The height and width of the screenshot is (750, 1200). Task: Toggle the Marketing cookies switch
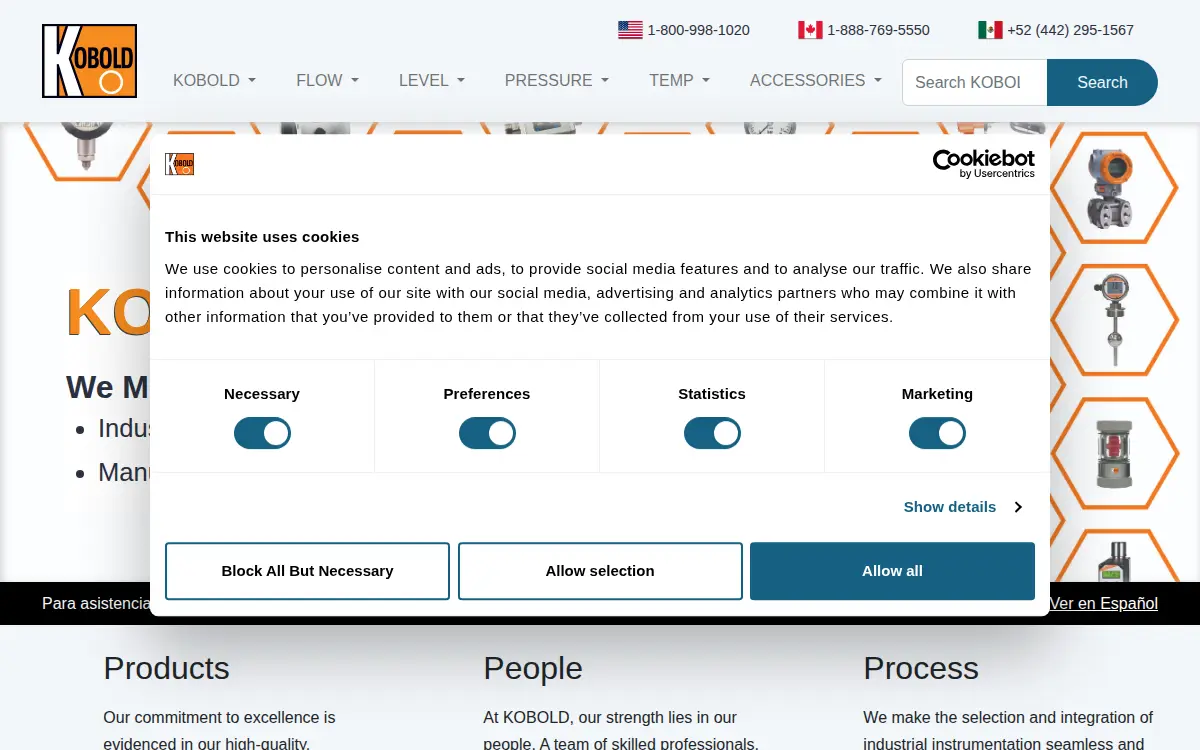(x=937, y=433)
